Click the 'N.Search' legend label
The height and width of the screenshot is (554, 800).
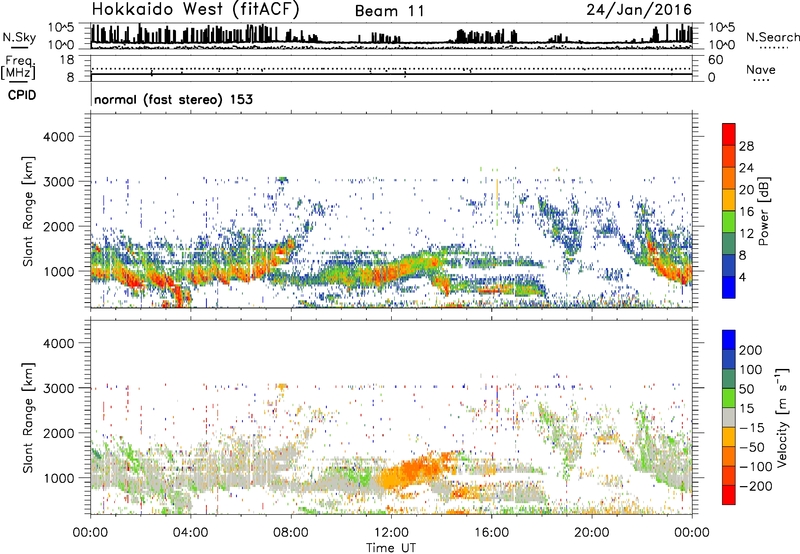[x=772, y=37]
